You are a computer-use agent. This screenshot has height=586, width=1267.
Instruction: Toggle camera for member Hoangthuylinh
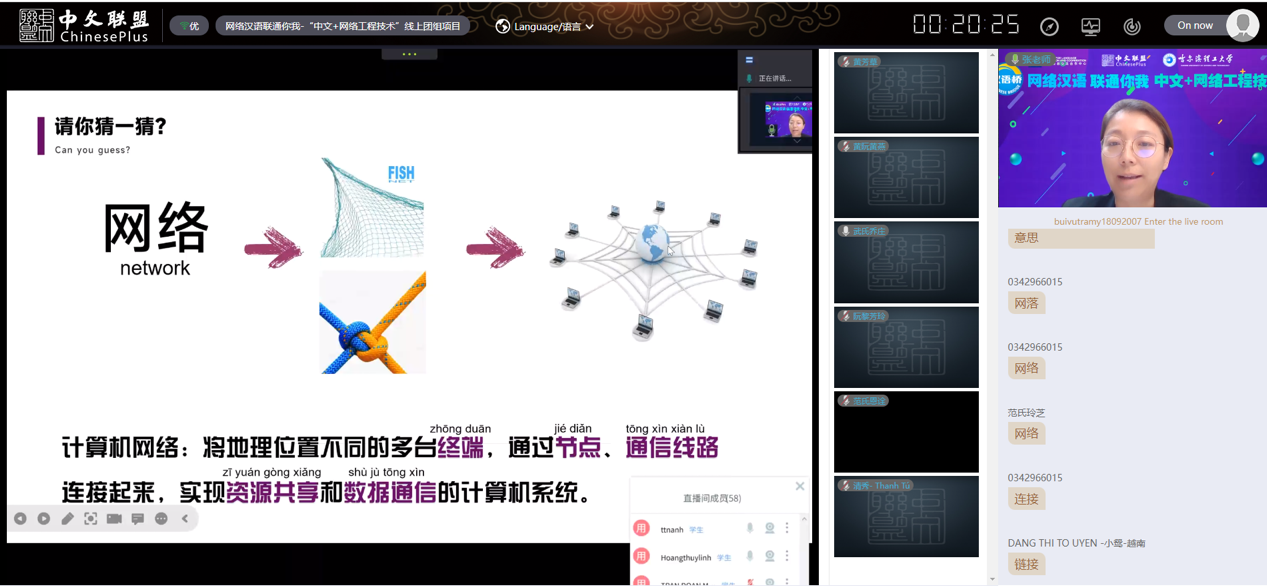[x=769, y=556]
